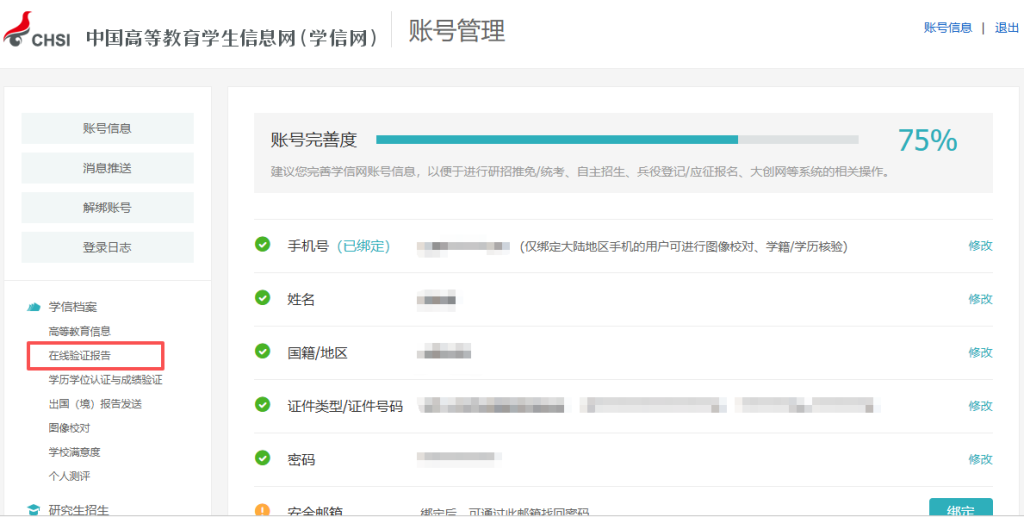Image resolution: width=1024 pixels, height=517 pixels.
Task: Select 高等教育信息 under 学信档案
Action: [80, 332]
